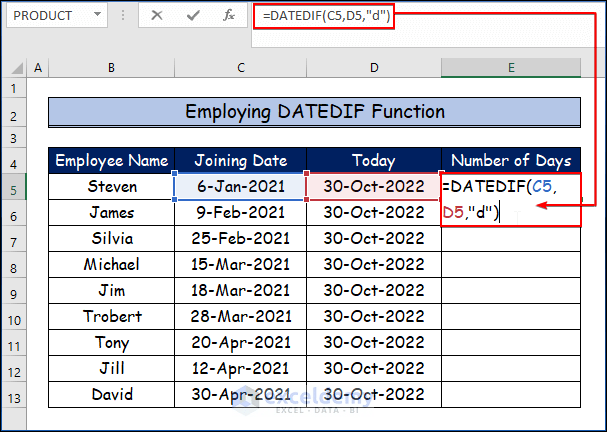Image resolution: width=607 pixels, height=432 pixels.
Task: Click Jim's Today date '30-Oct-2022'
Action: pos(374,290)
